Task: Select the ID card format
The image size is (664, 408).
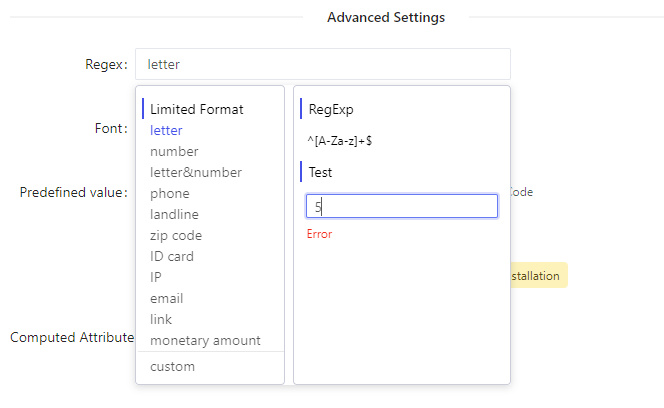Action: pos(172,256)
